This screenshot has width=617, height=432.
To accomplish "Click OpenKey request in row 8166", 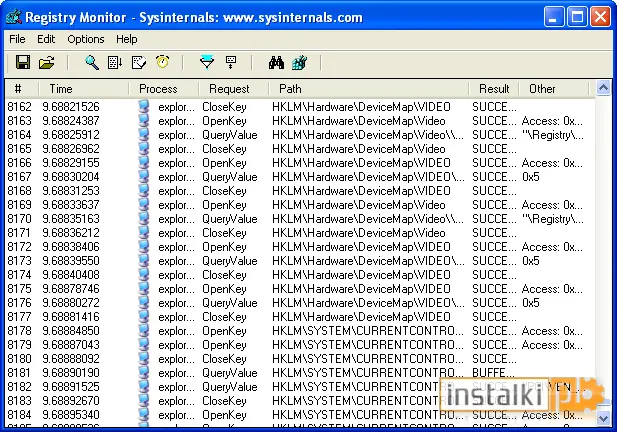I will (x=224, y=163).
